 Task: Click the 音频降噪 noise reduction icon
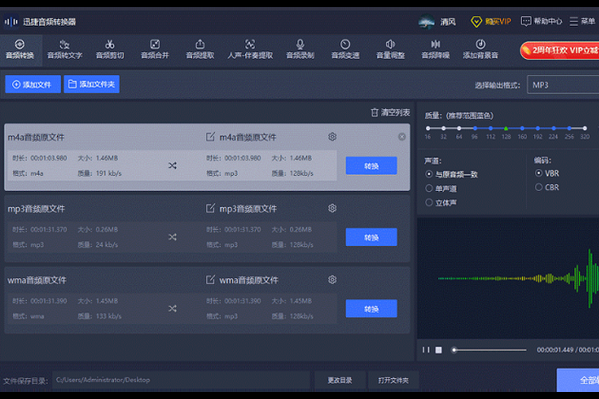coord(435,44)
